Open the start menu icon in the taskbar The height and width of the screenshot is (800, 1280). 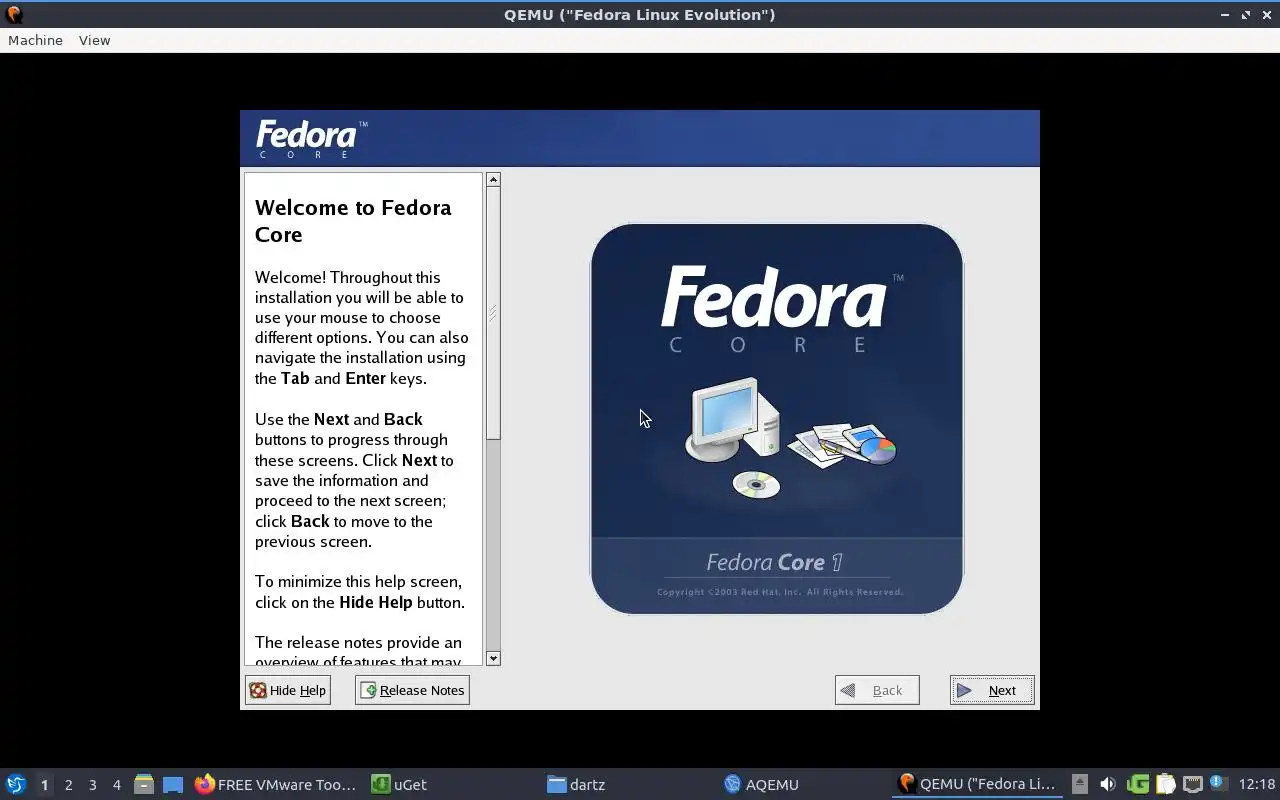[x=15, y=784]
